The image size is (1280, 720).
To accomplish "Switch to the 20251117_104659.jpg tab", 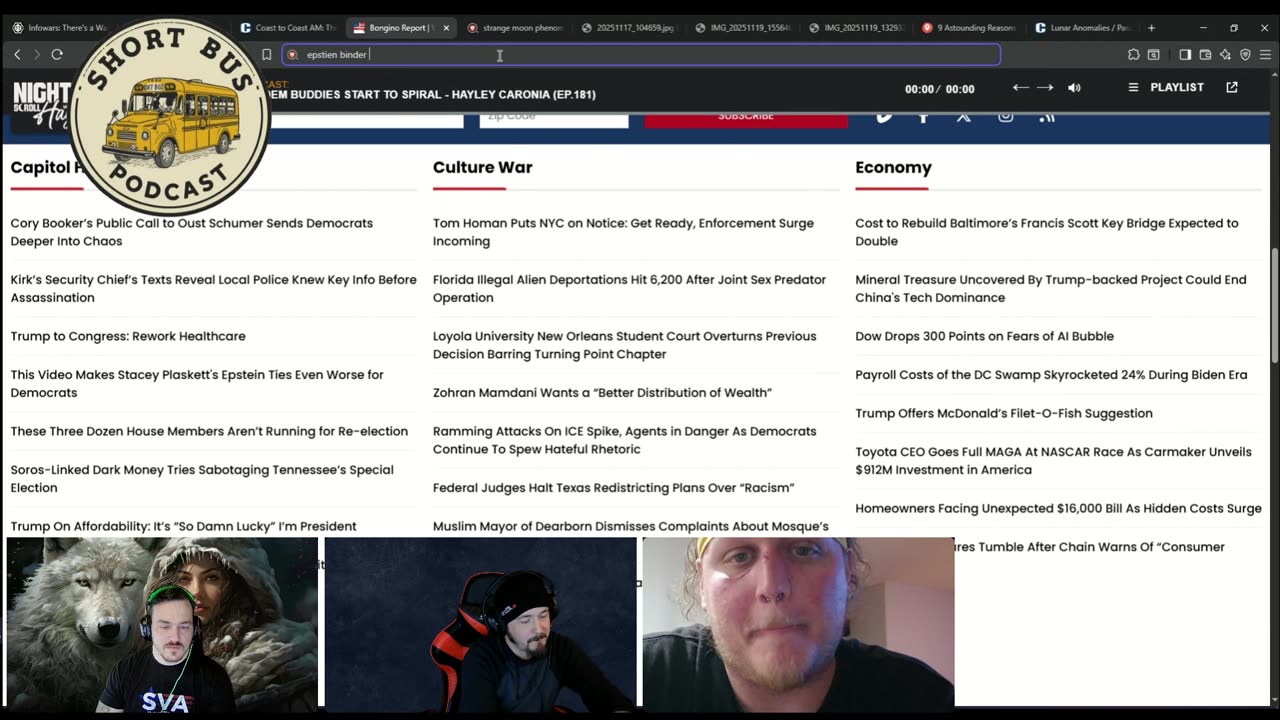I will [629, 28].
